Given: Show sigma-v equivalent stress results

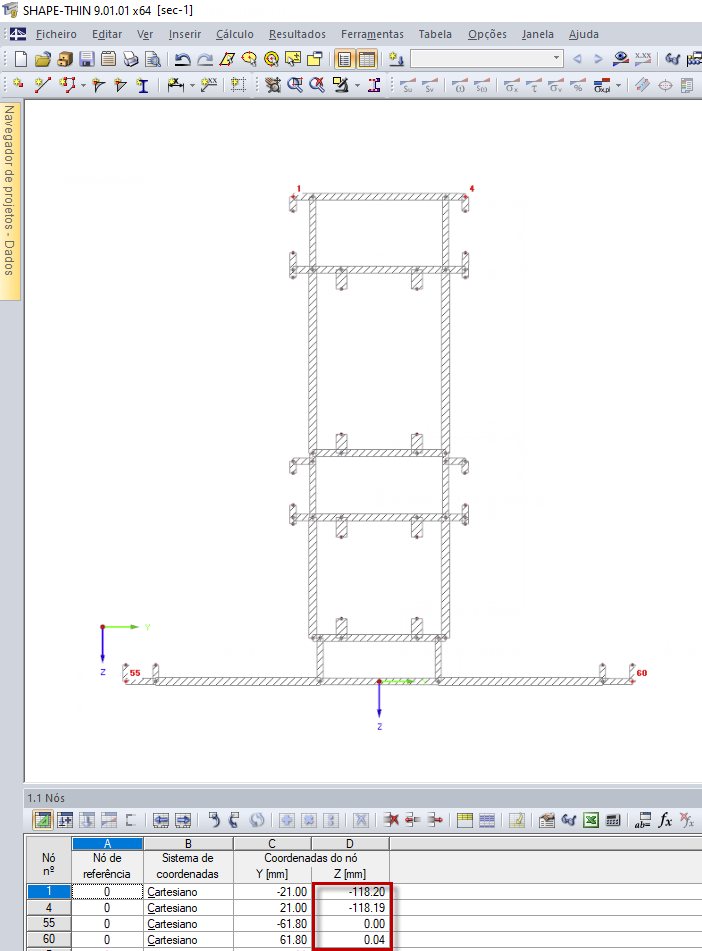Looking at the screenshot, I should (556, 85).
